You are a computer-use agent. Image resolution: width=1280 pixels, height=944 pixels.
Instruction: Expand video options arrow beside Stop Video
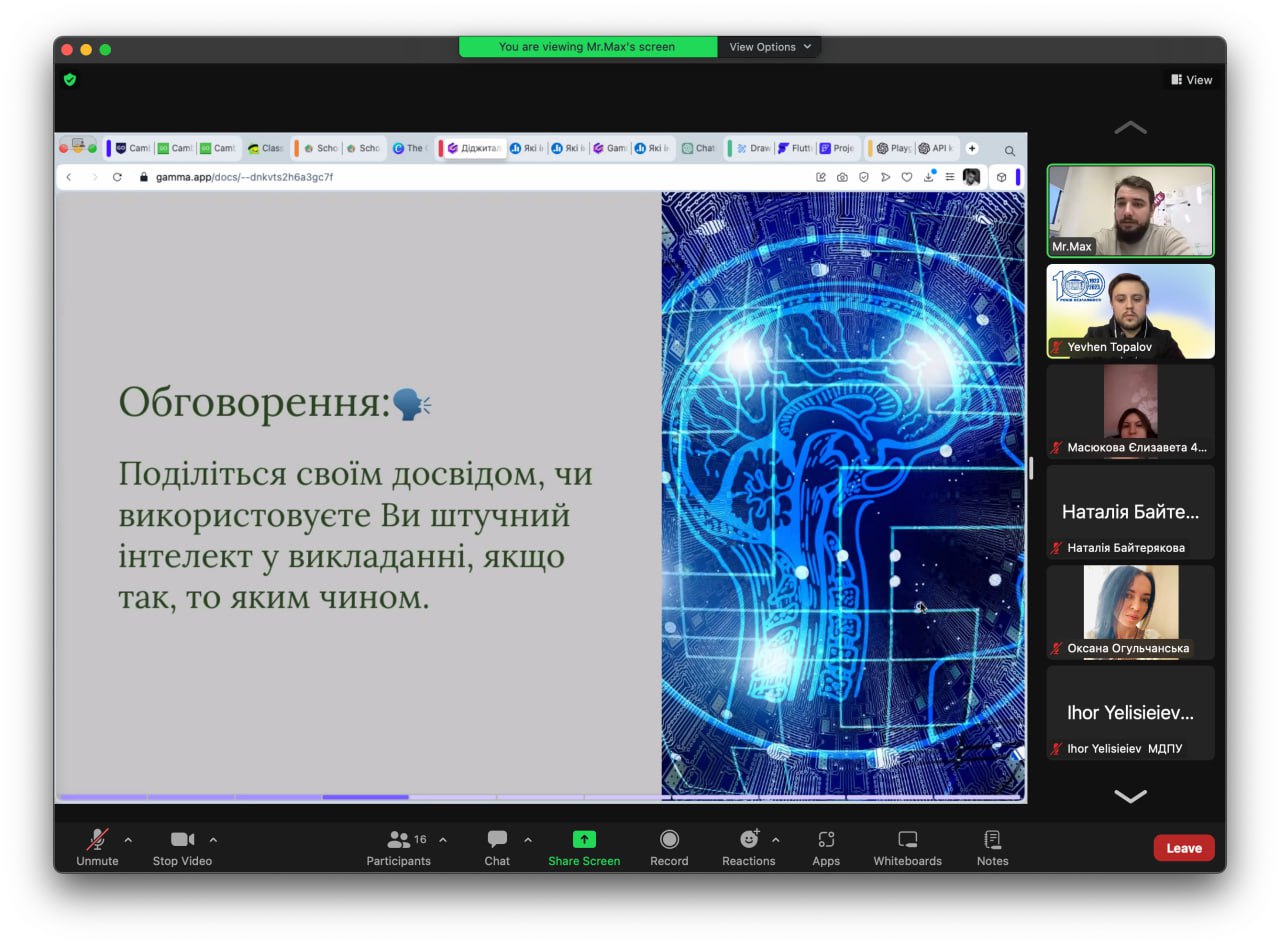click(213, 840)
